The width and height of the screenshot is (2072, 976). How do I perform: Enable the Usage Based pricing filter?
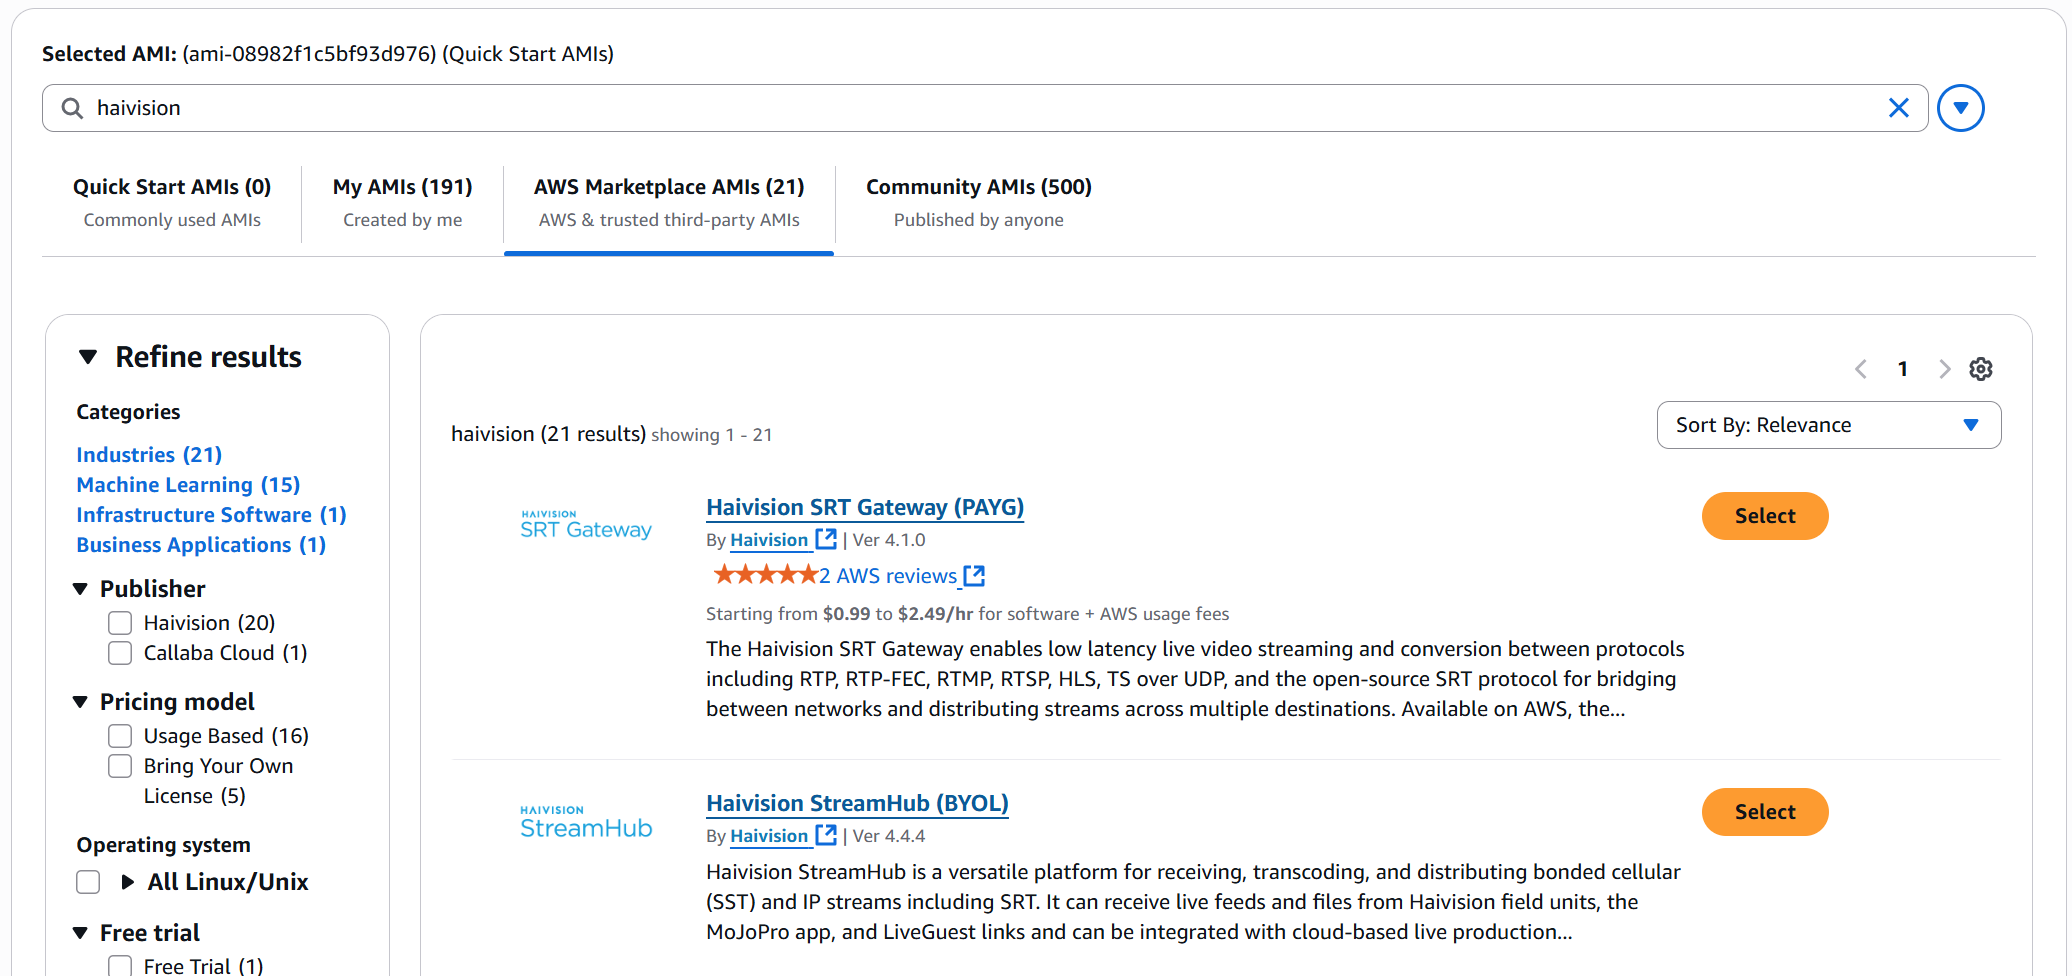coord(120,736)
